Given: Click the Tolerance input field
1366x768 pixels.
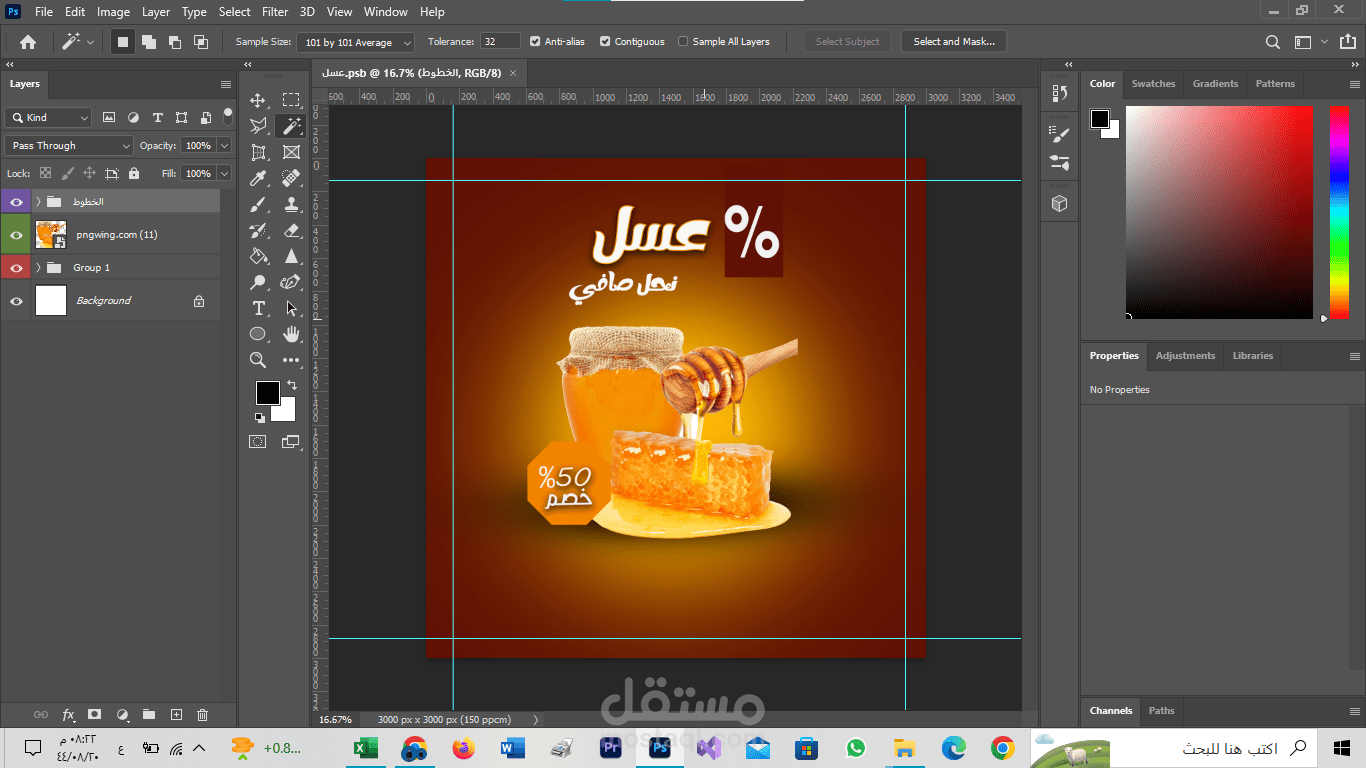Looking at the screenshot, I should 500,42.
